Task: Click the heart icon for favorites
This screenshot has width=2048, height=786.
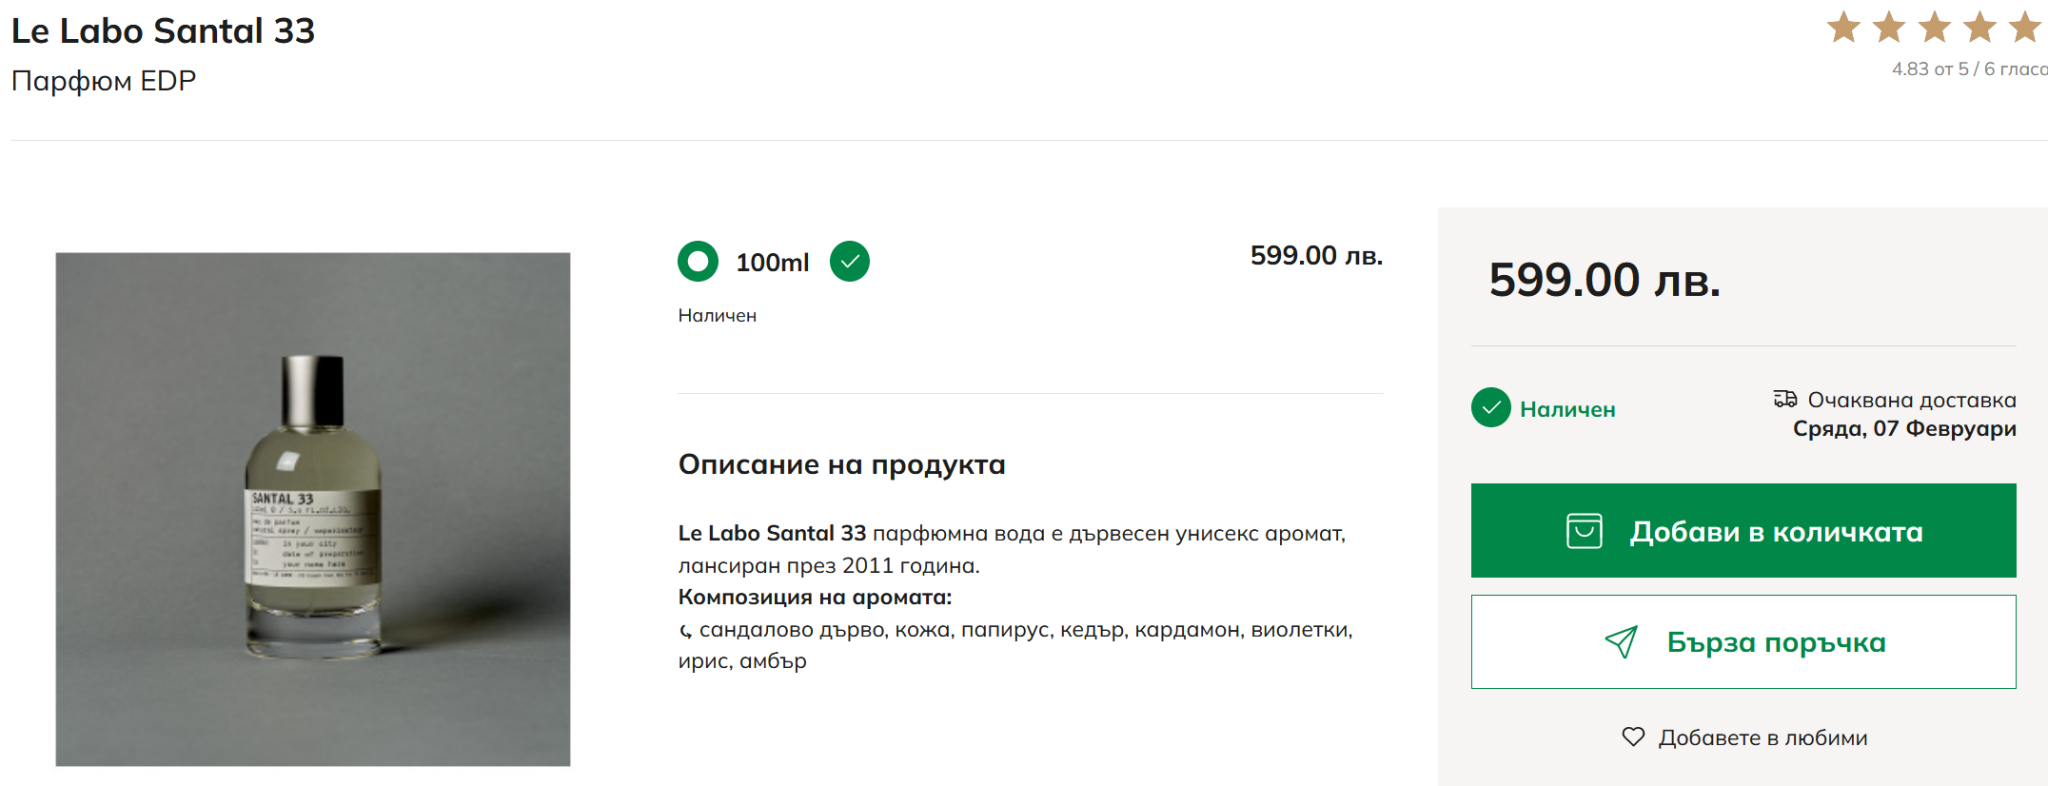Action: coord(1632,737)
